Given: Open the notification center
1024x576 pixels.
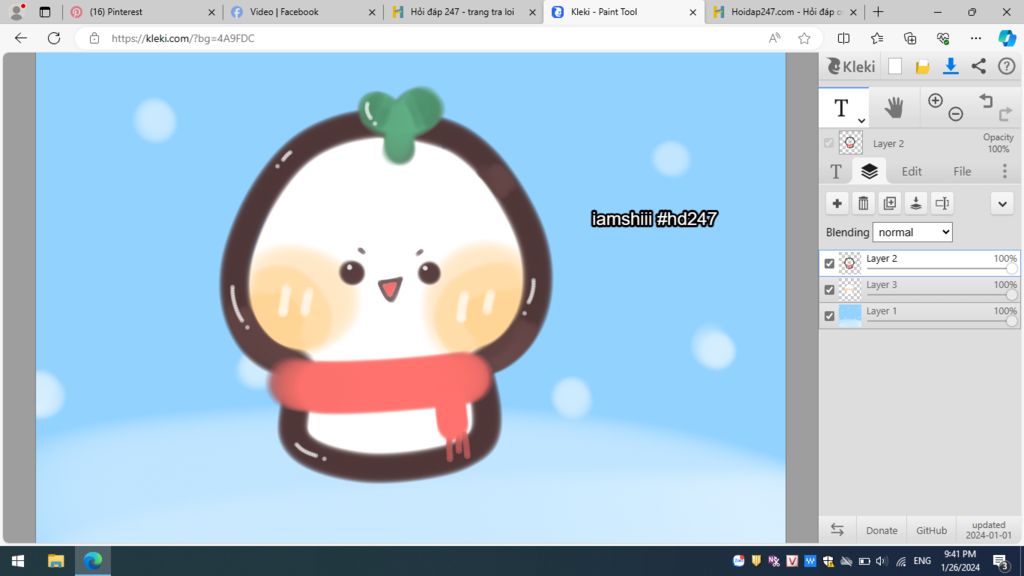Looking at the screenshot, I should pos(1000,561).
